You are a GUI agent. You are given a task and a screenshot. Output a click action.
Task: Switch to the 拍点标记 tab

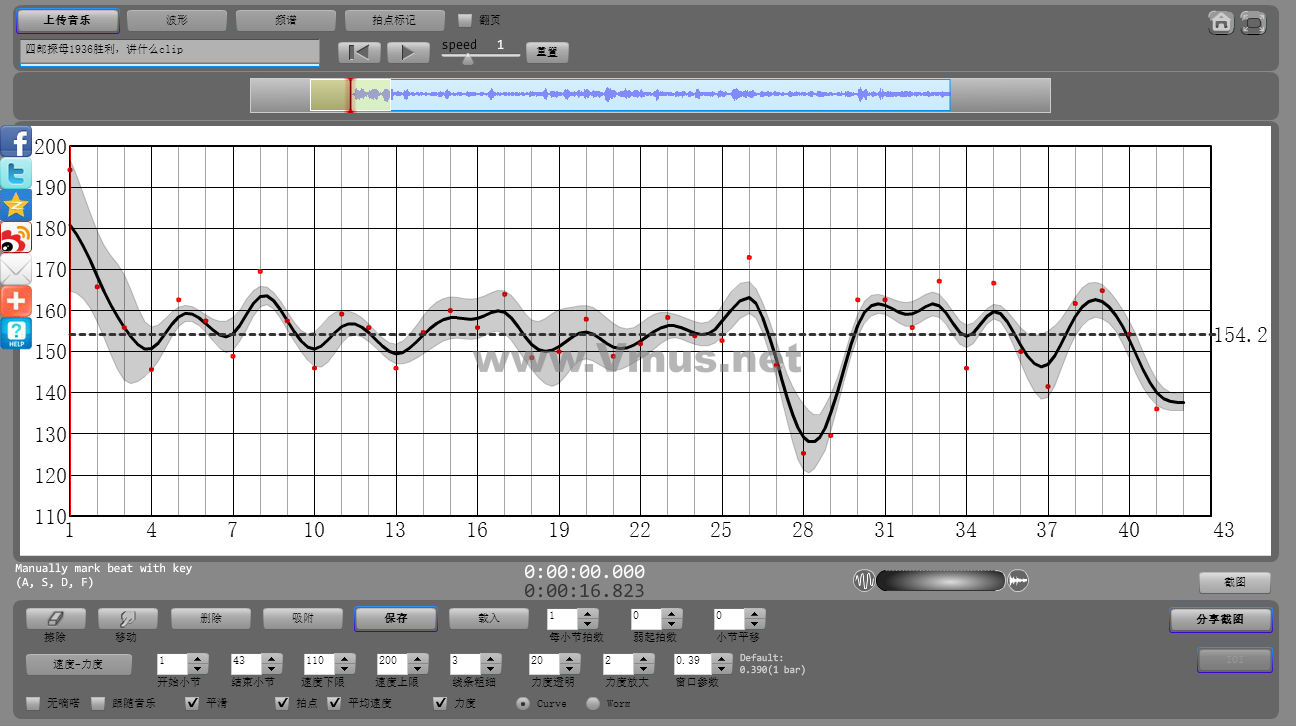coord(395,20)
